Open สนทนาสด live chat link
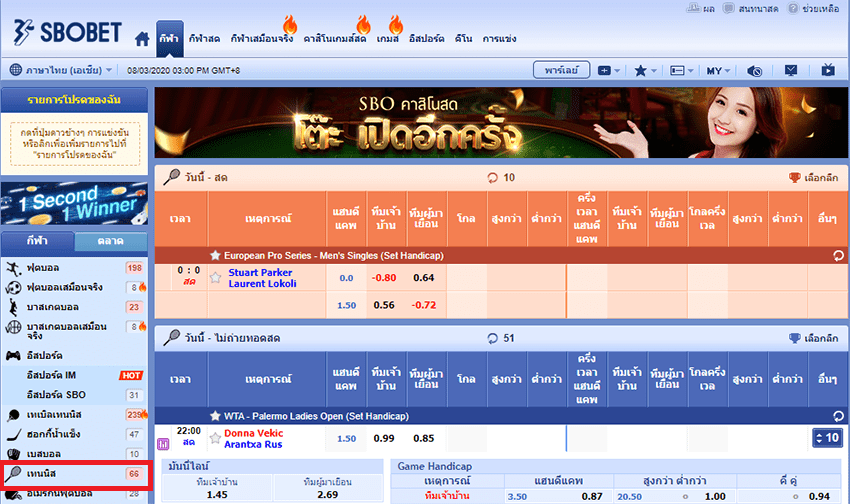The width and height of the screenshot is (850, 504). pos(750,8)
